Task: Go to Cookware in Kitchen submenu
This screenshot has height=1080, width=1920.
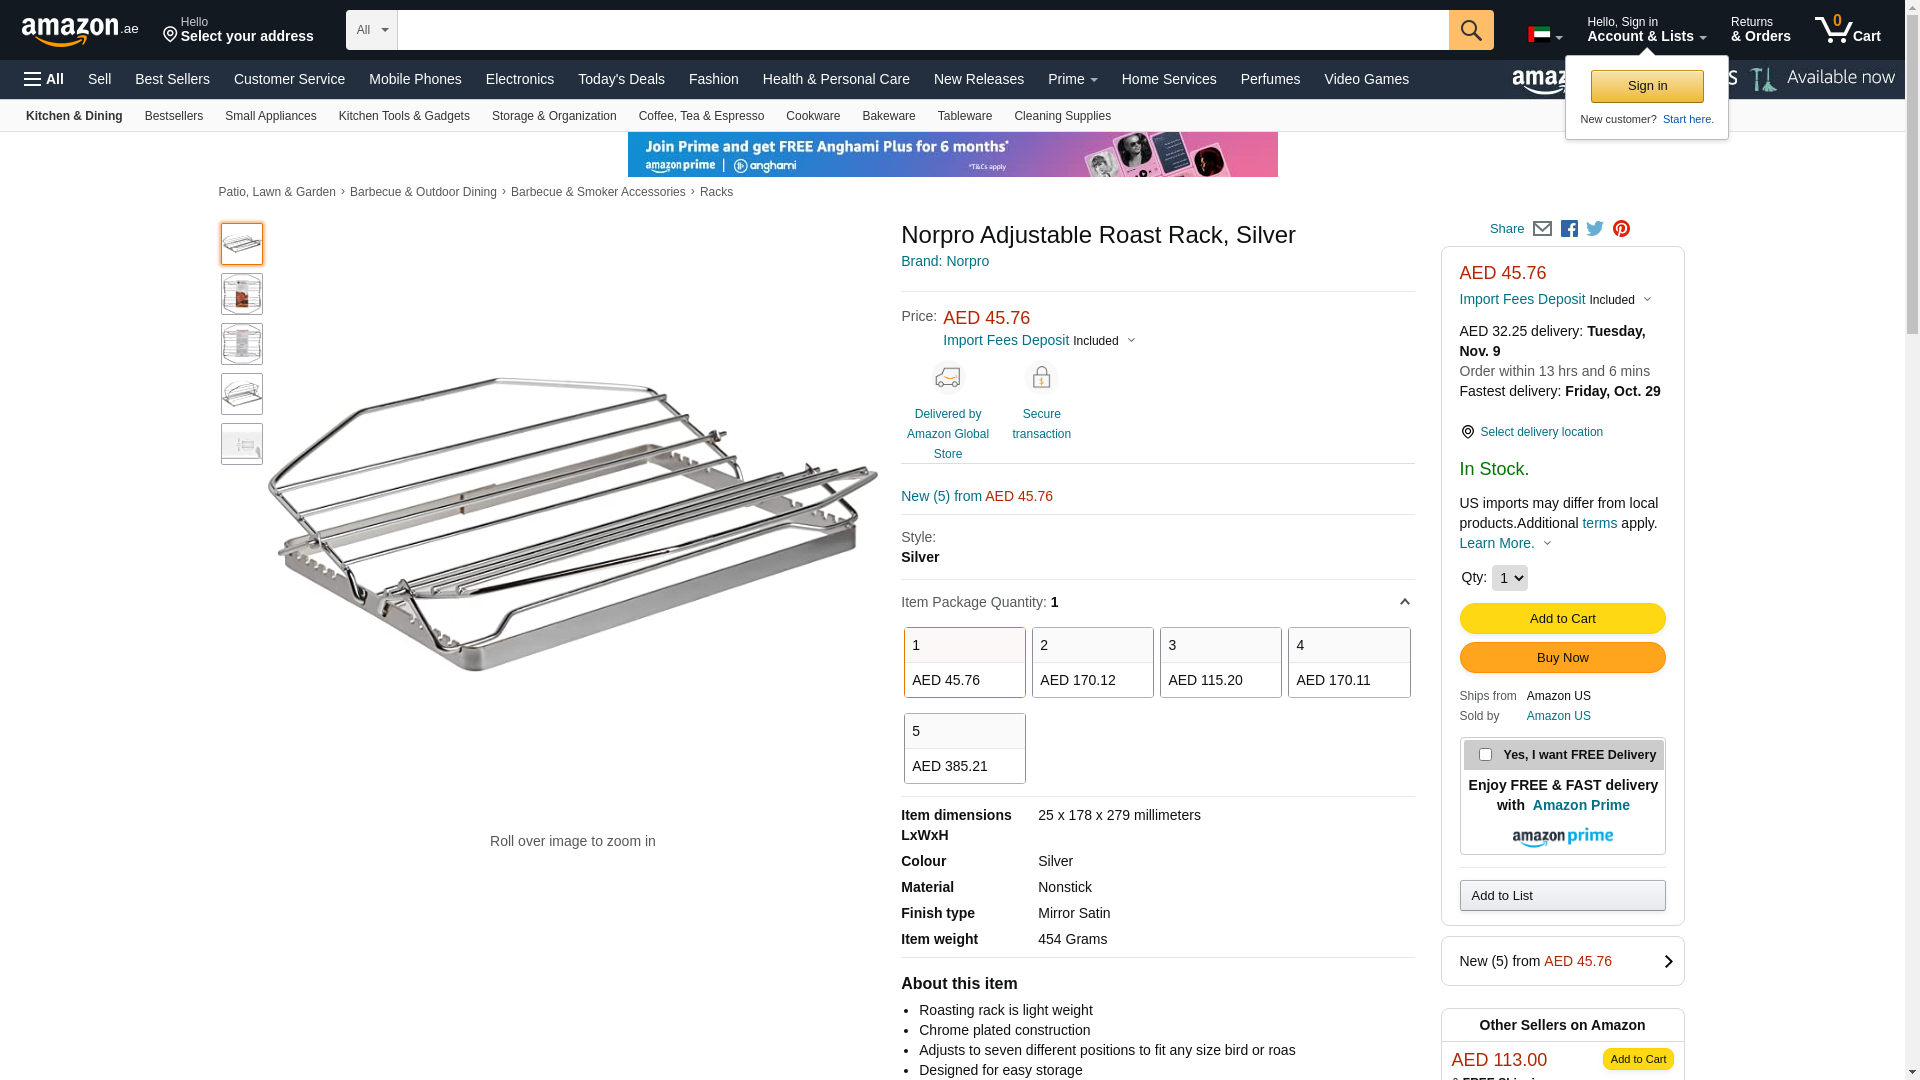Action: click(812, 116)
